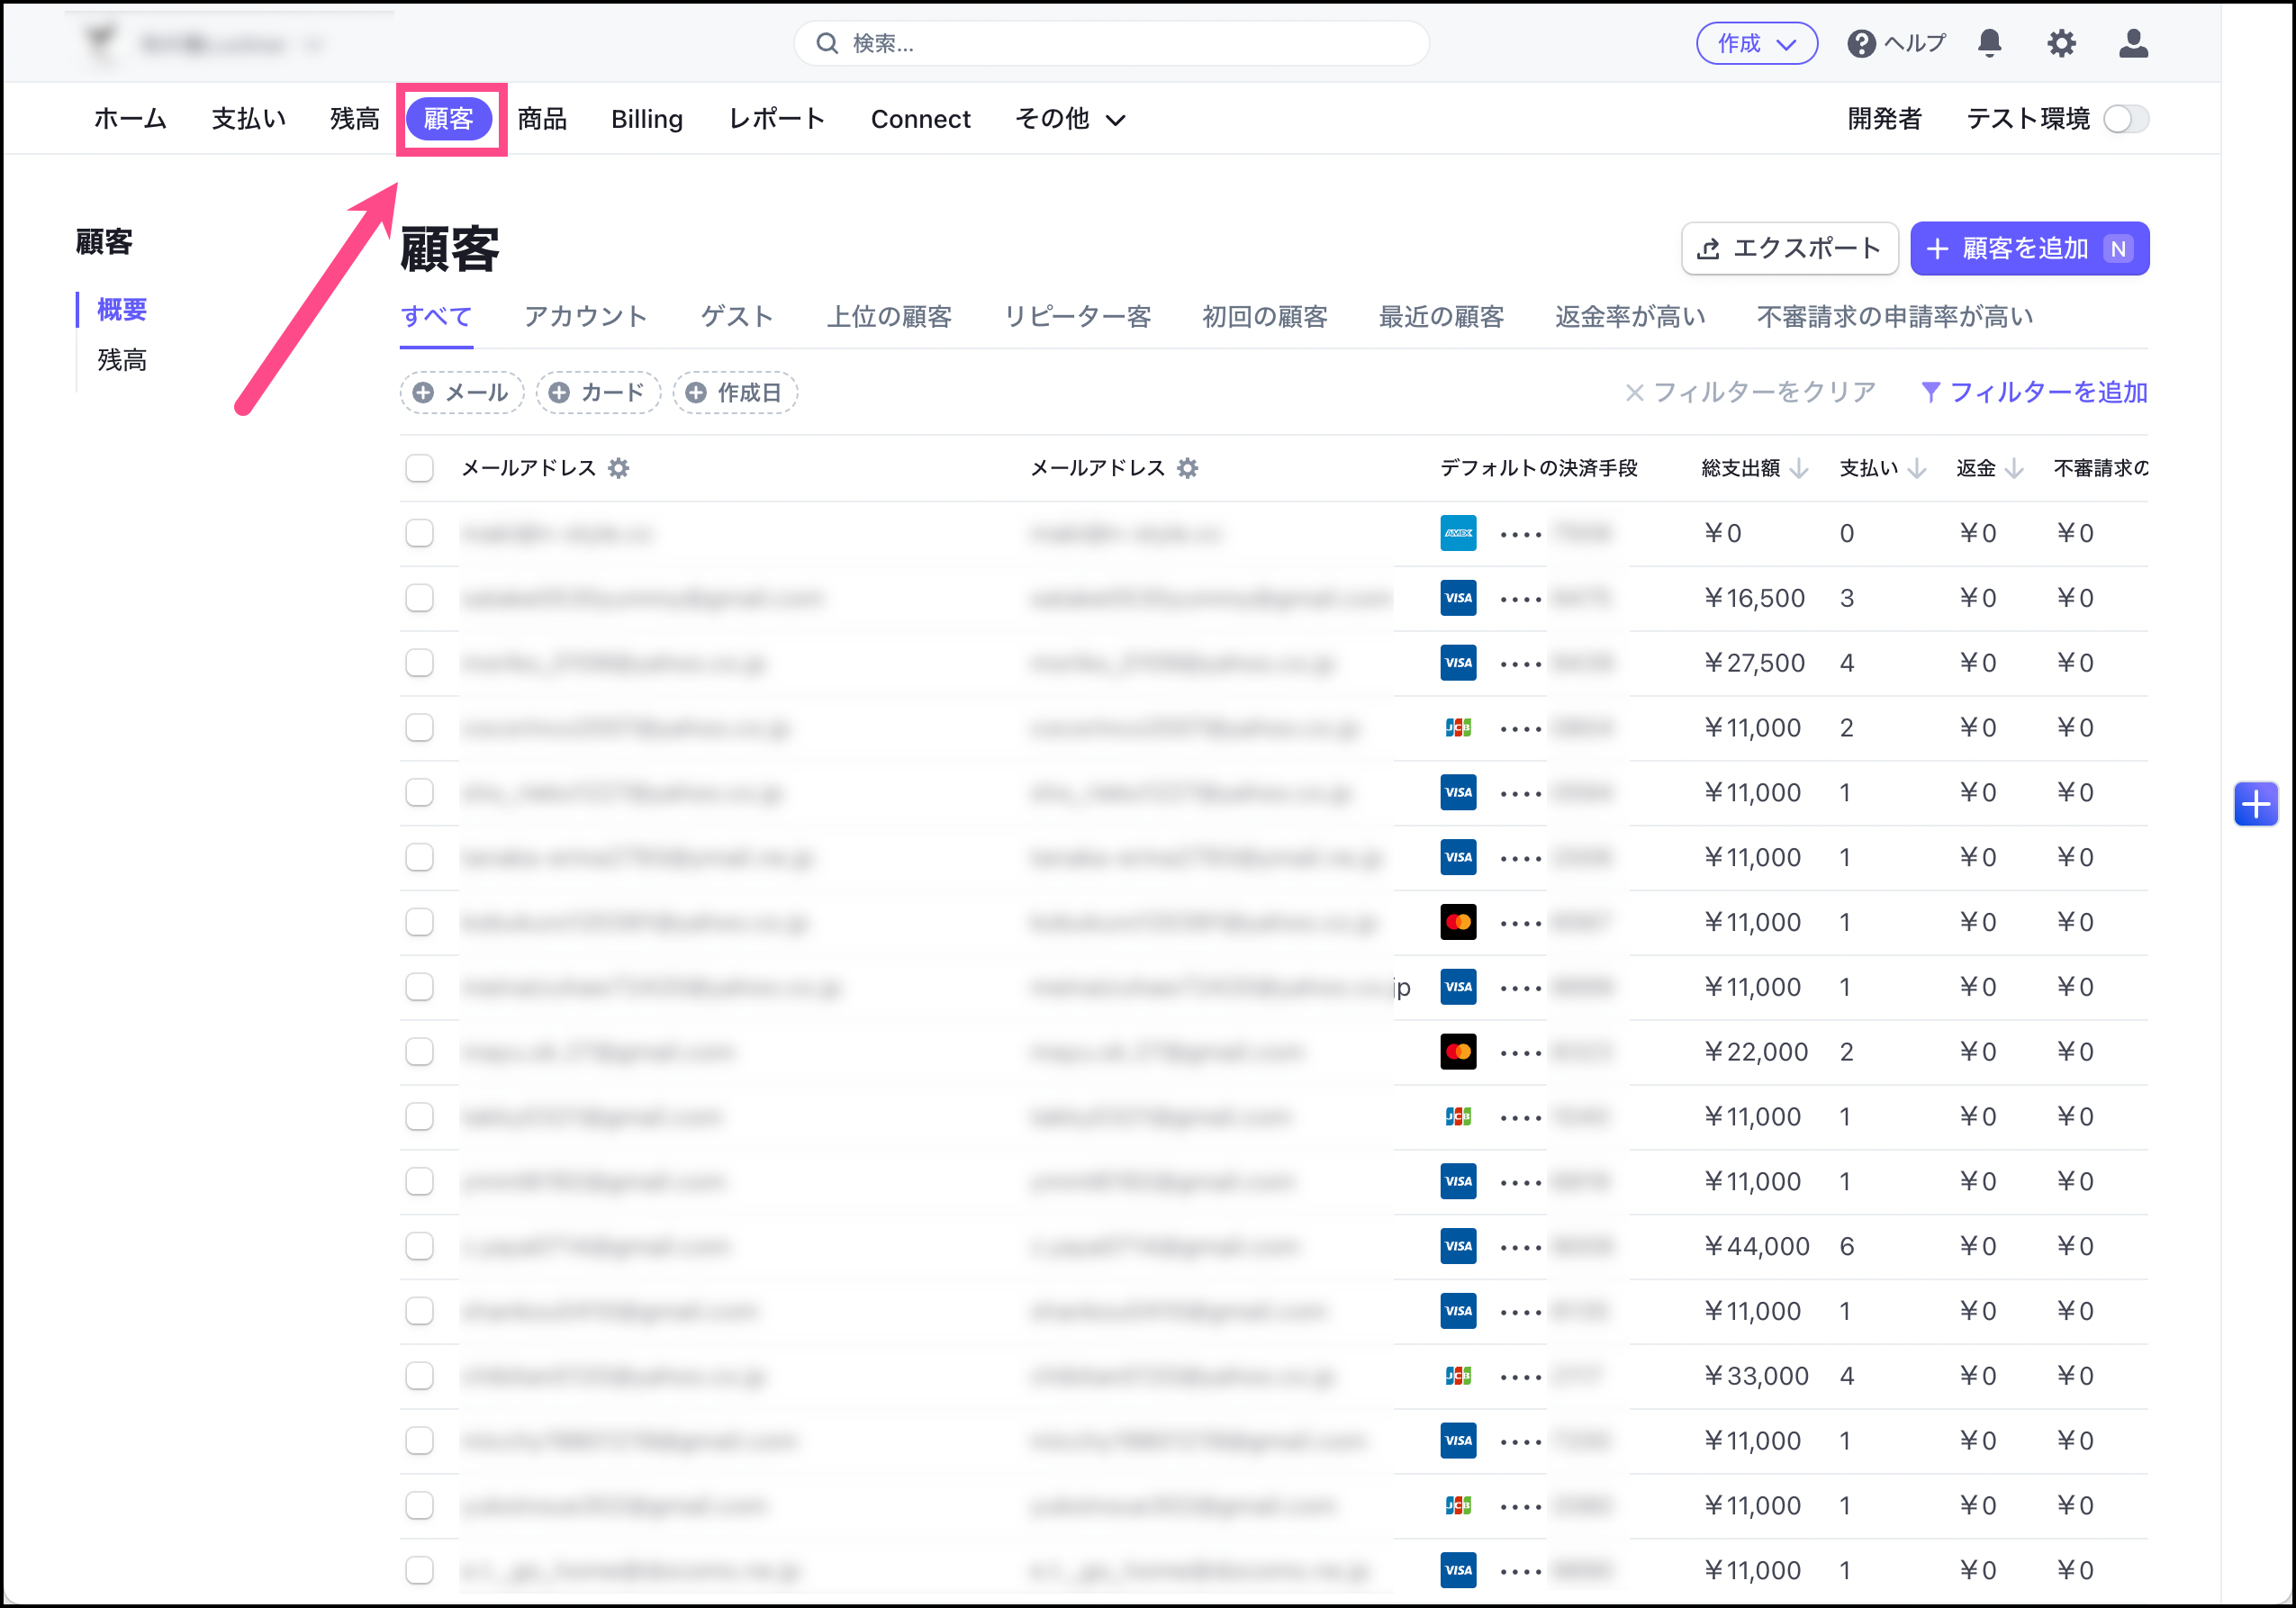
Task: Click フィルターを追加 link
Action: click(2034, 392)
